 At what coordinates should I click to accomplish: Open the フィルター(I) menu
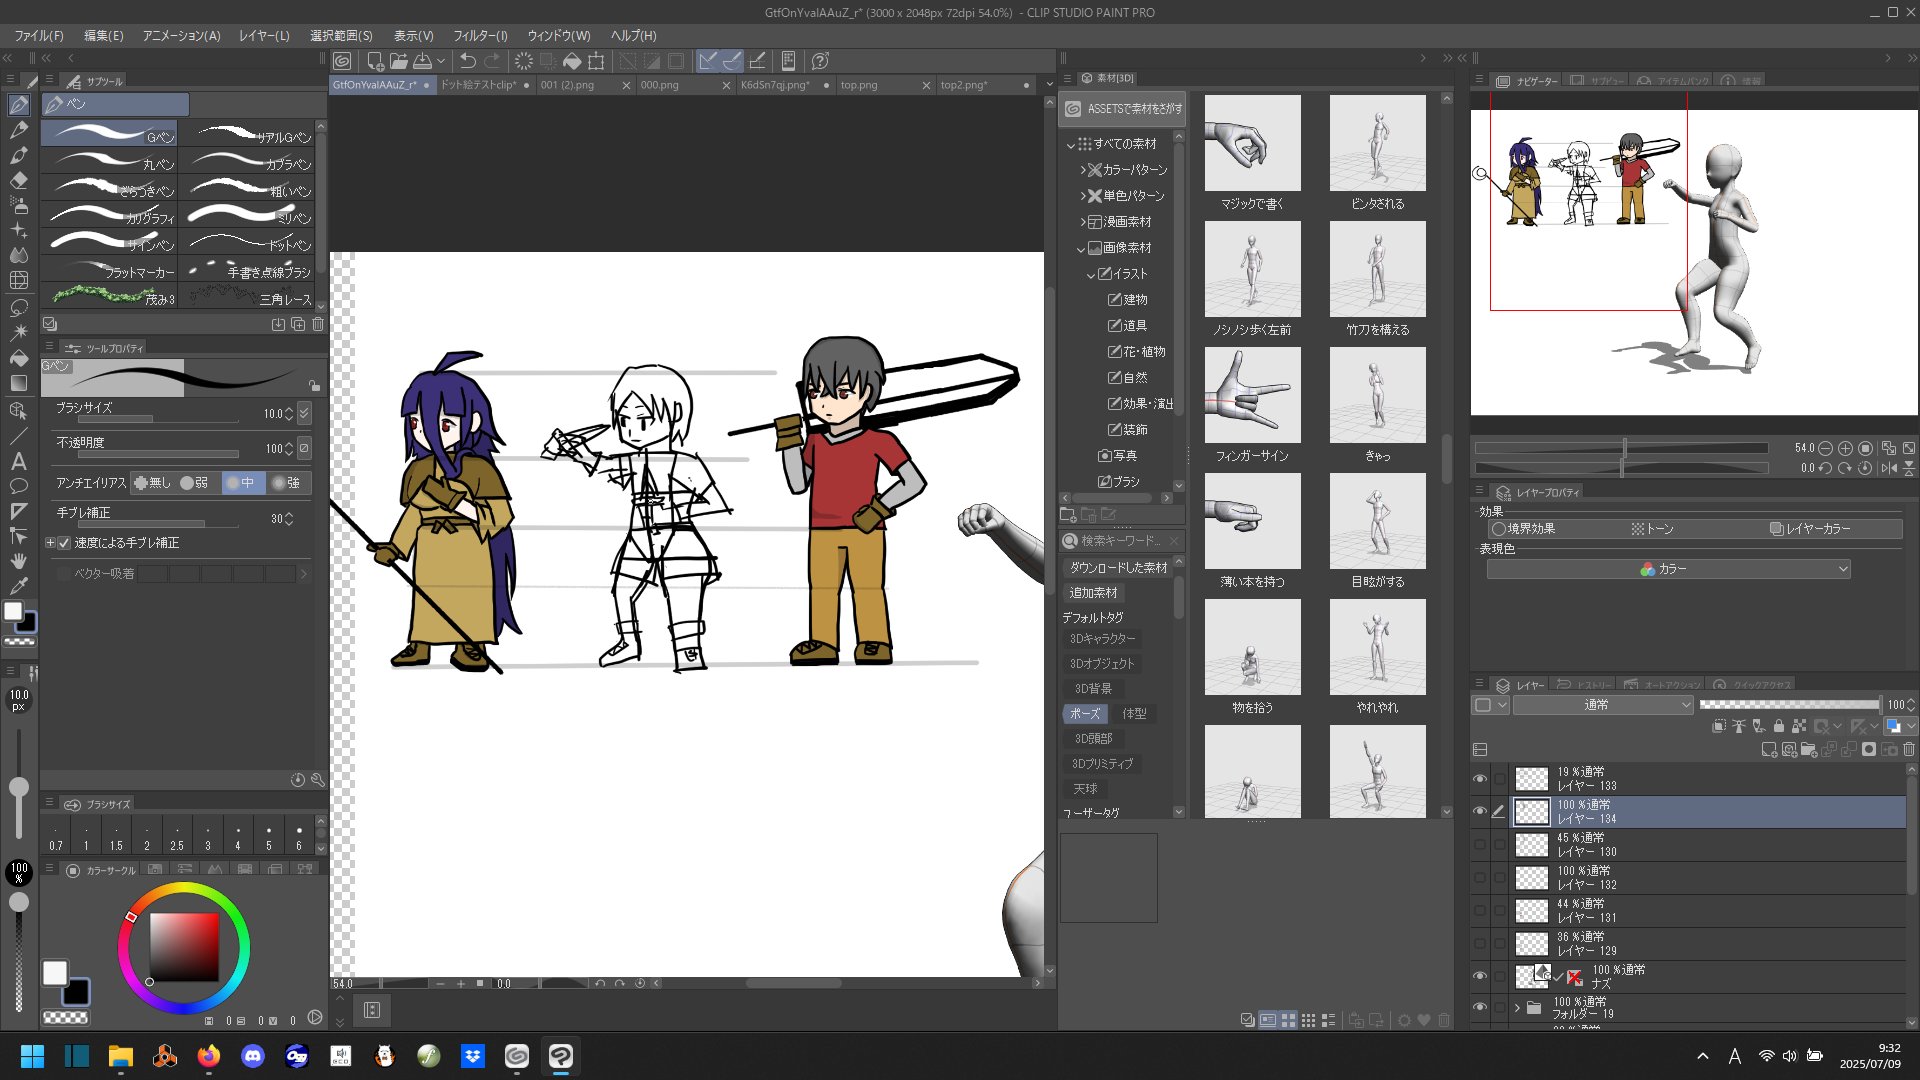pyautogui.click(x=480, y=35)
